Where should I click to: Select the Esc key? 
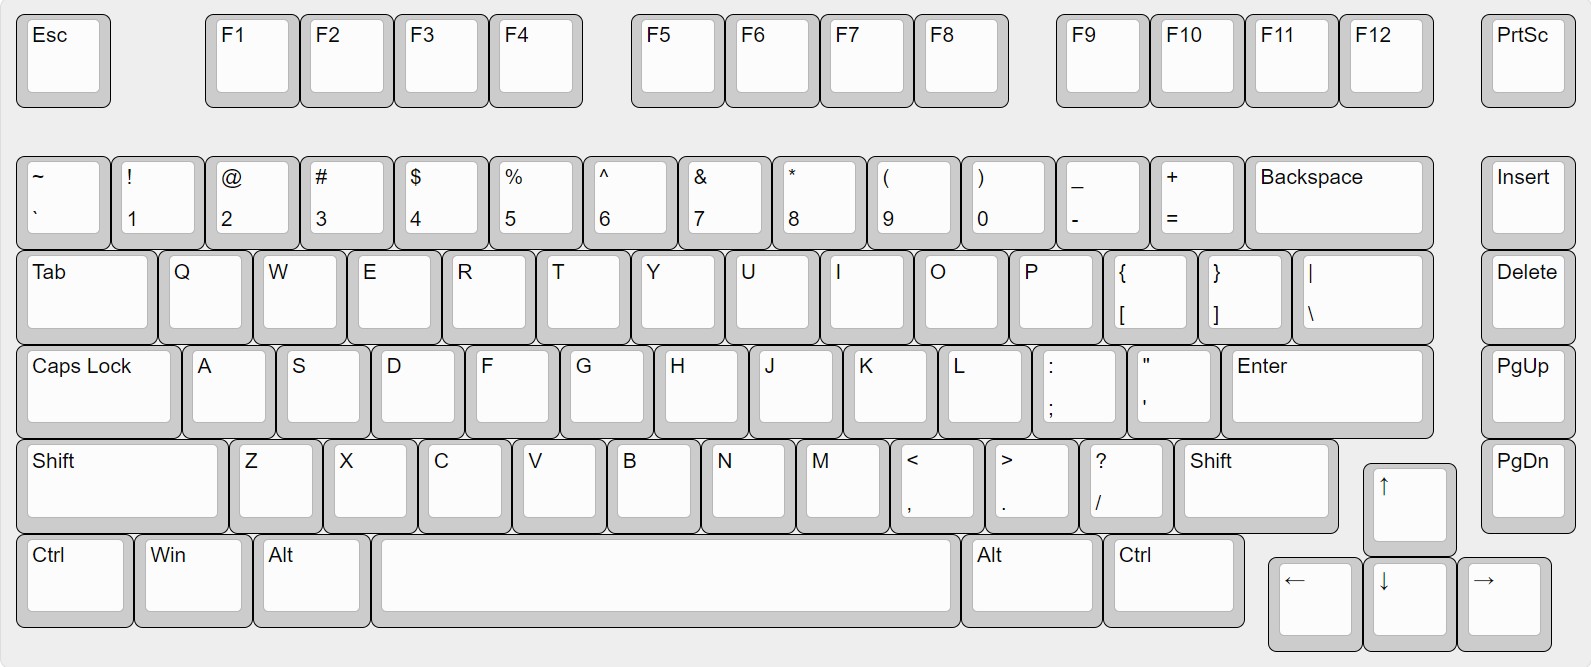tap(63, 61)
